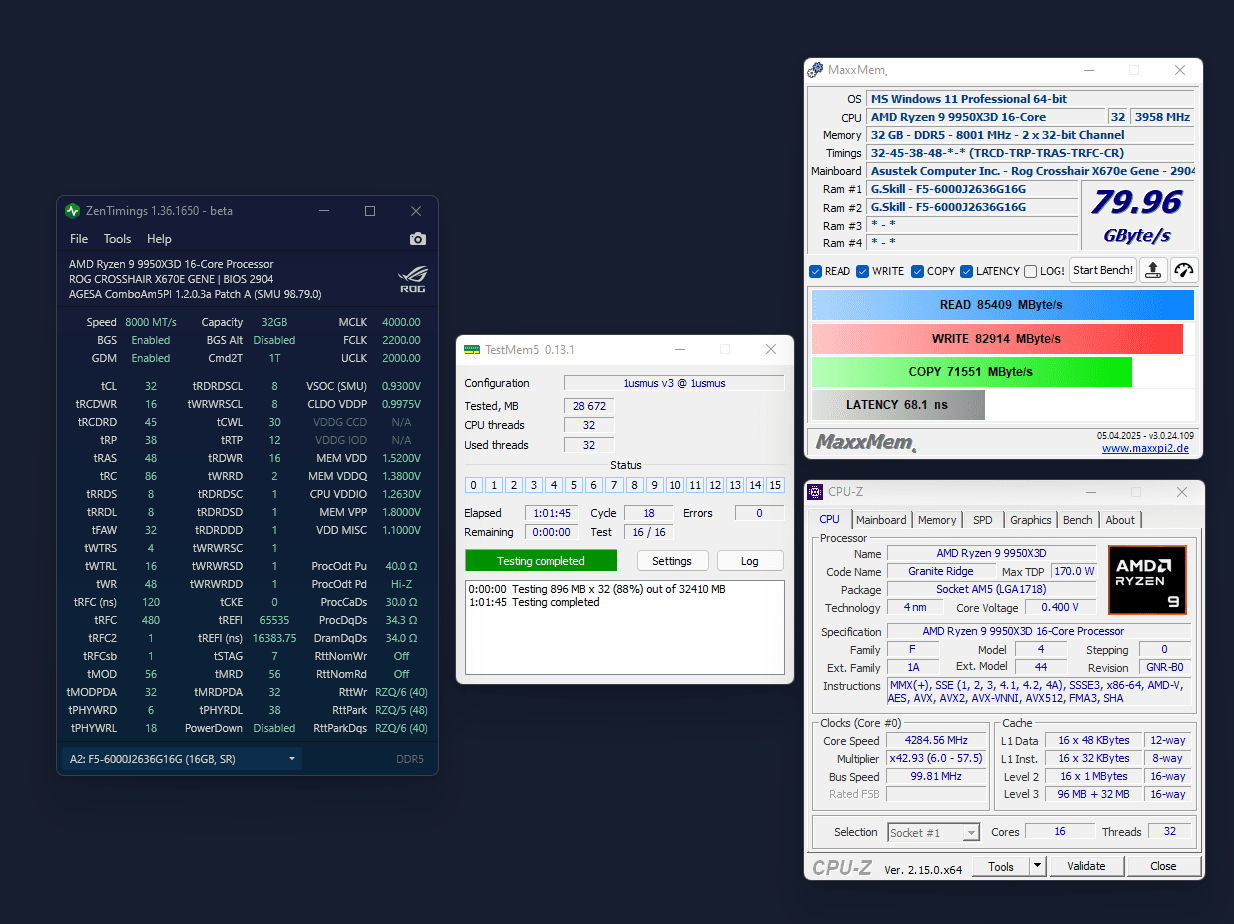Click the green Testing completed progress bar
Image resolution: width=1234 pixels, height=924 pixels.
(x=541, y=561)
